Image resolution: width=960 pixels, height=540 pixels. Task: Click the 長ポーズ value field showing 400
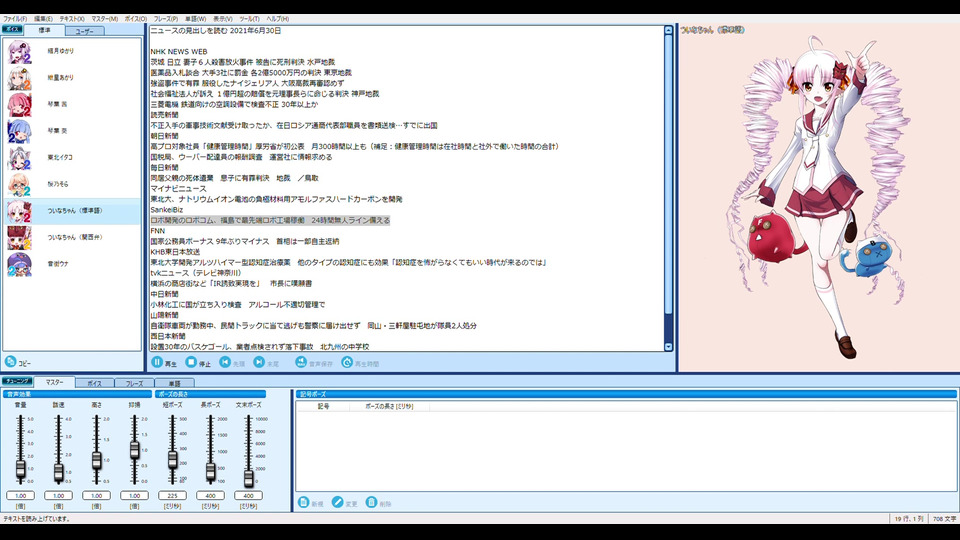point(210,495)
